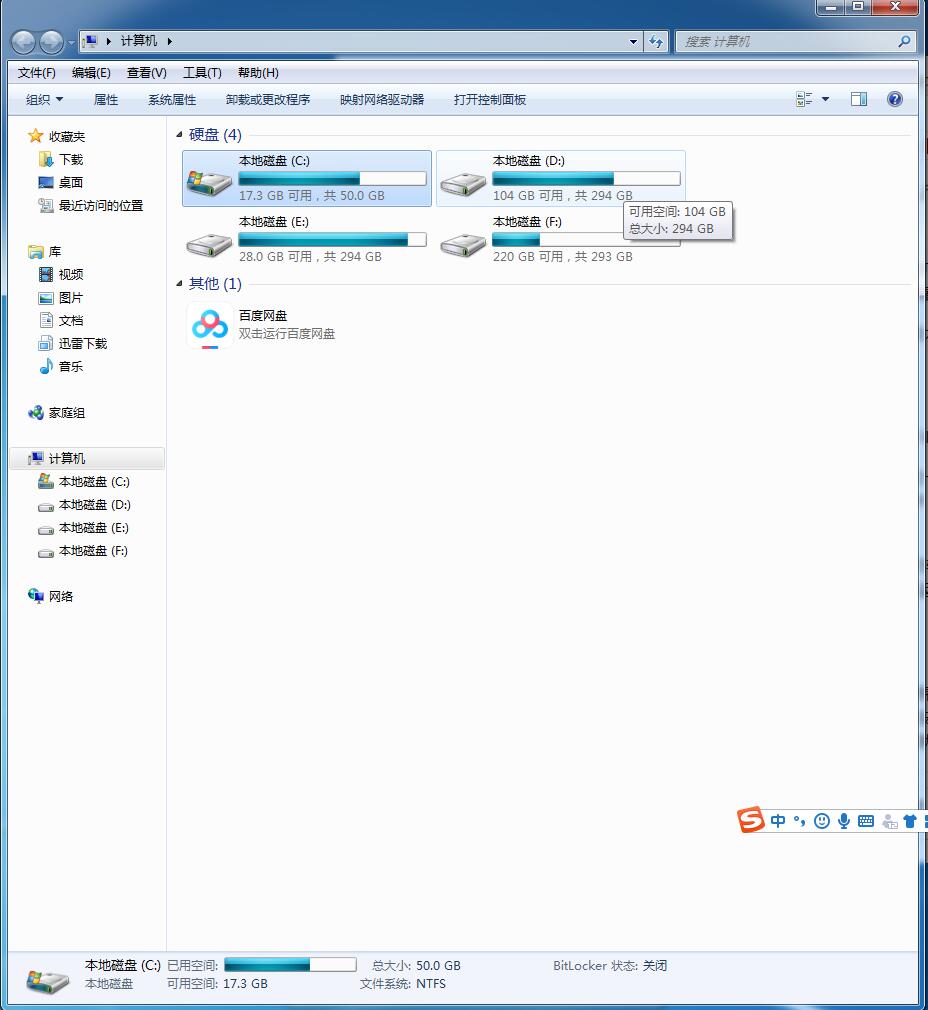Click the back navigation arrow

[x=23, y=42]
